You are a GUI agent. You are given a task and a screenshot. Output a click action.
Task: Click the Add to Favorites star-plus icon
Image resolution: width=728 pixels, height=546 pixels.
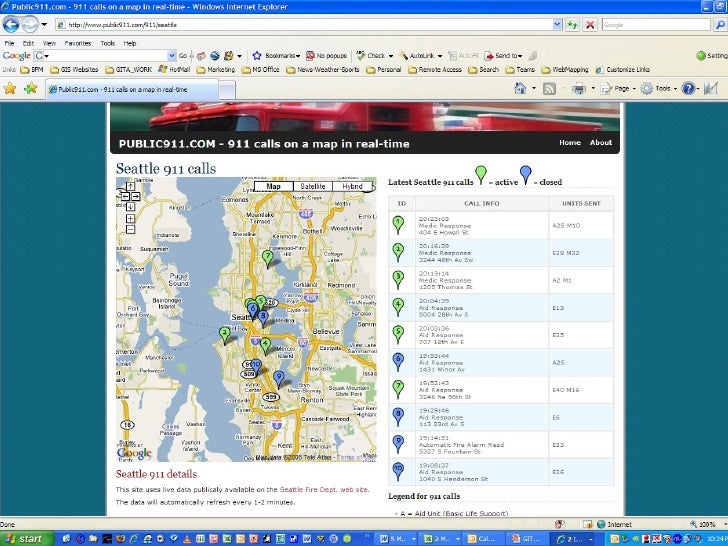[x=30, y=89]
